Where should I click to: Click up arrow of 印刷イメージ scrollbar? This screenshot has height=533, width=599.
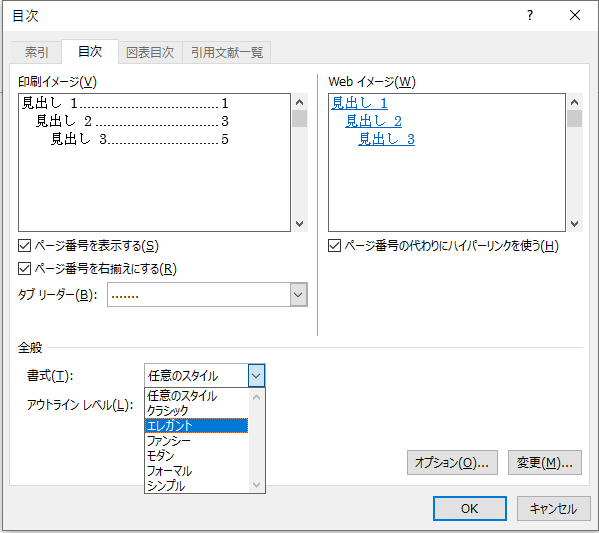300,102
